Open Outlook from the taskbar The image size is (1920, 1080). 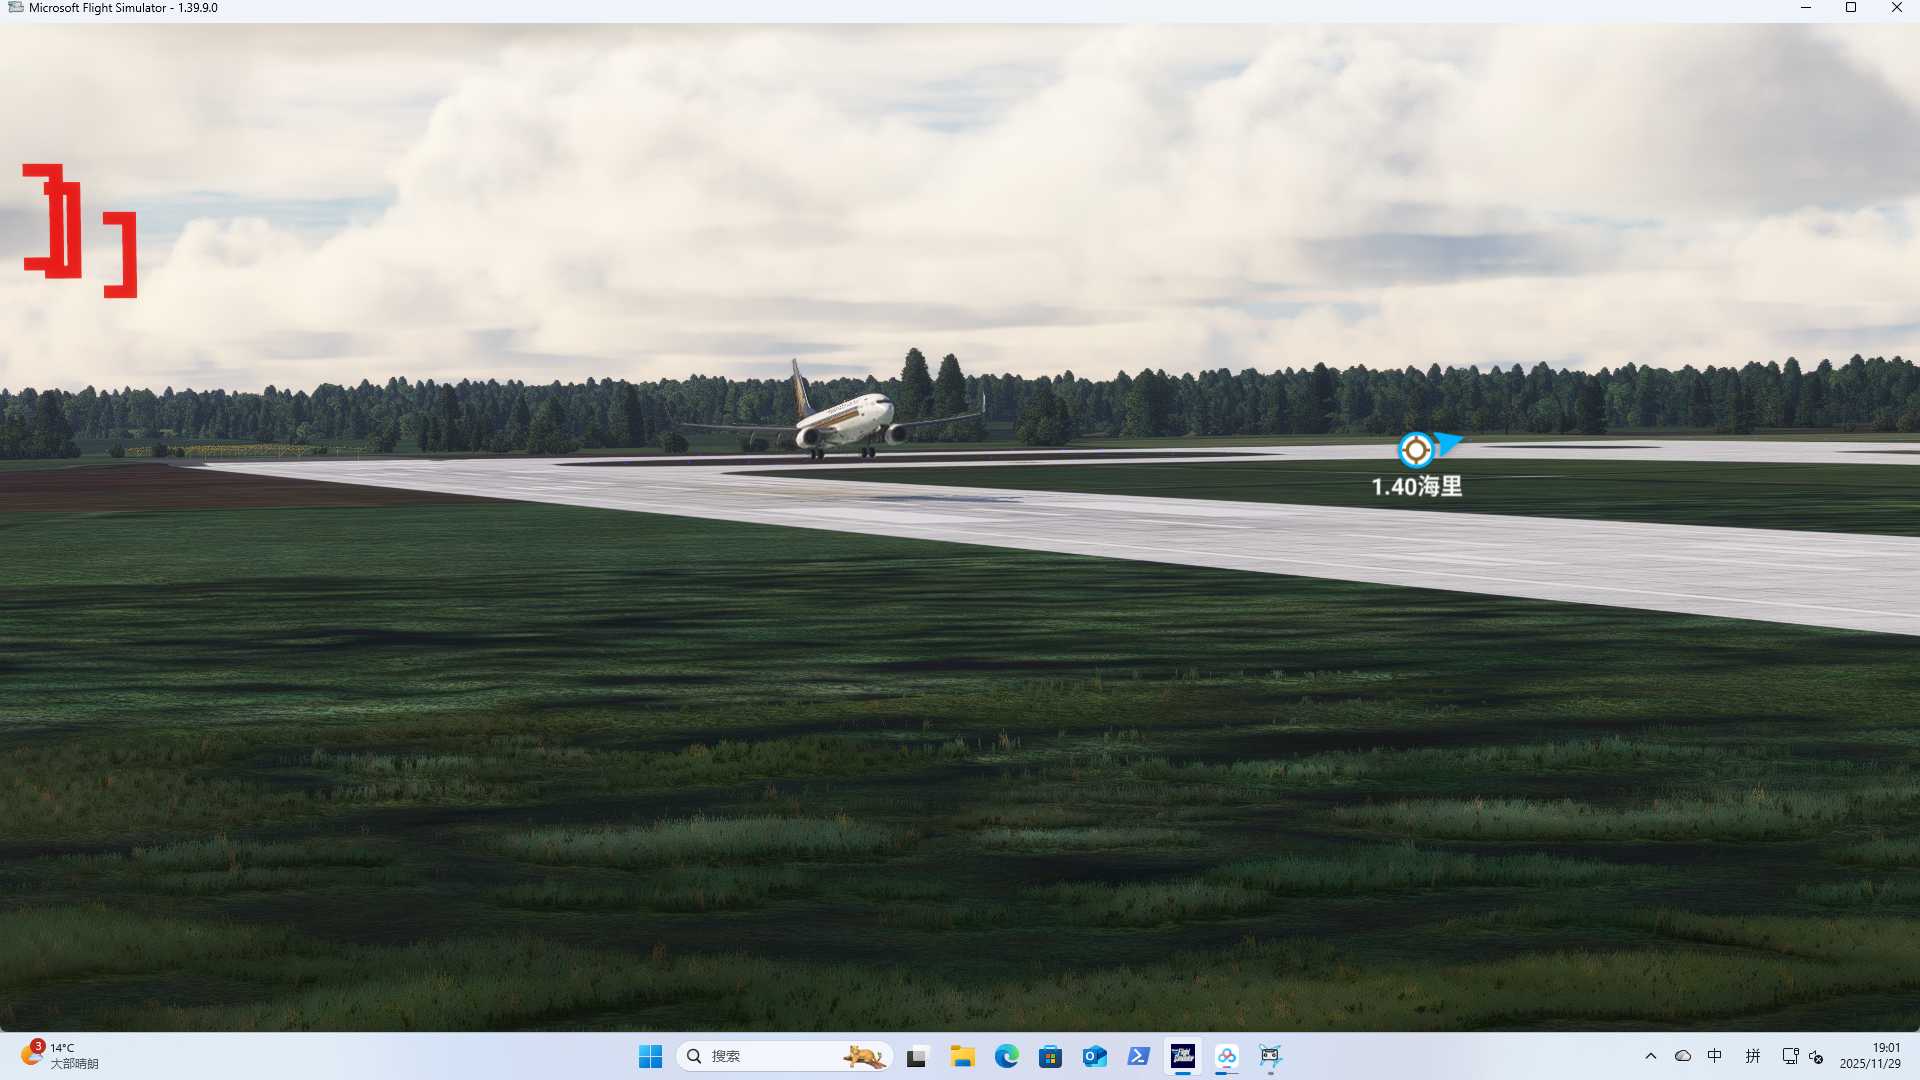click(1094, 1056)
